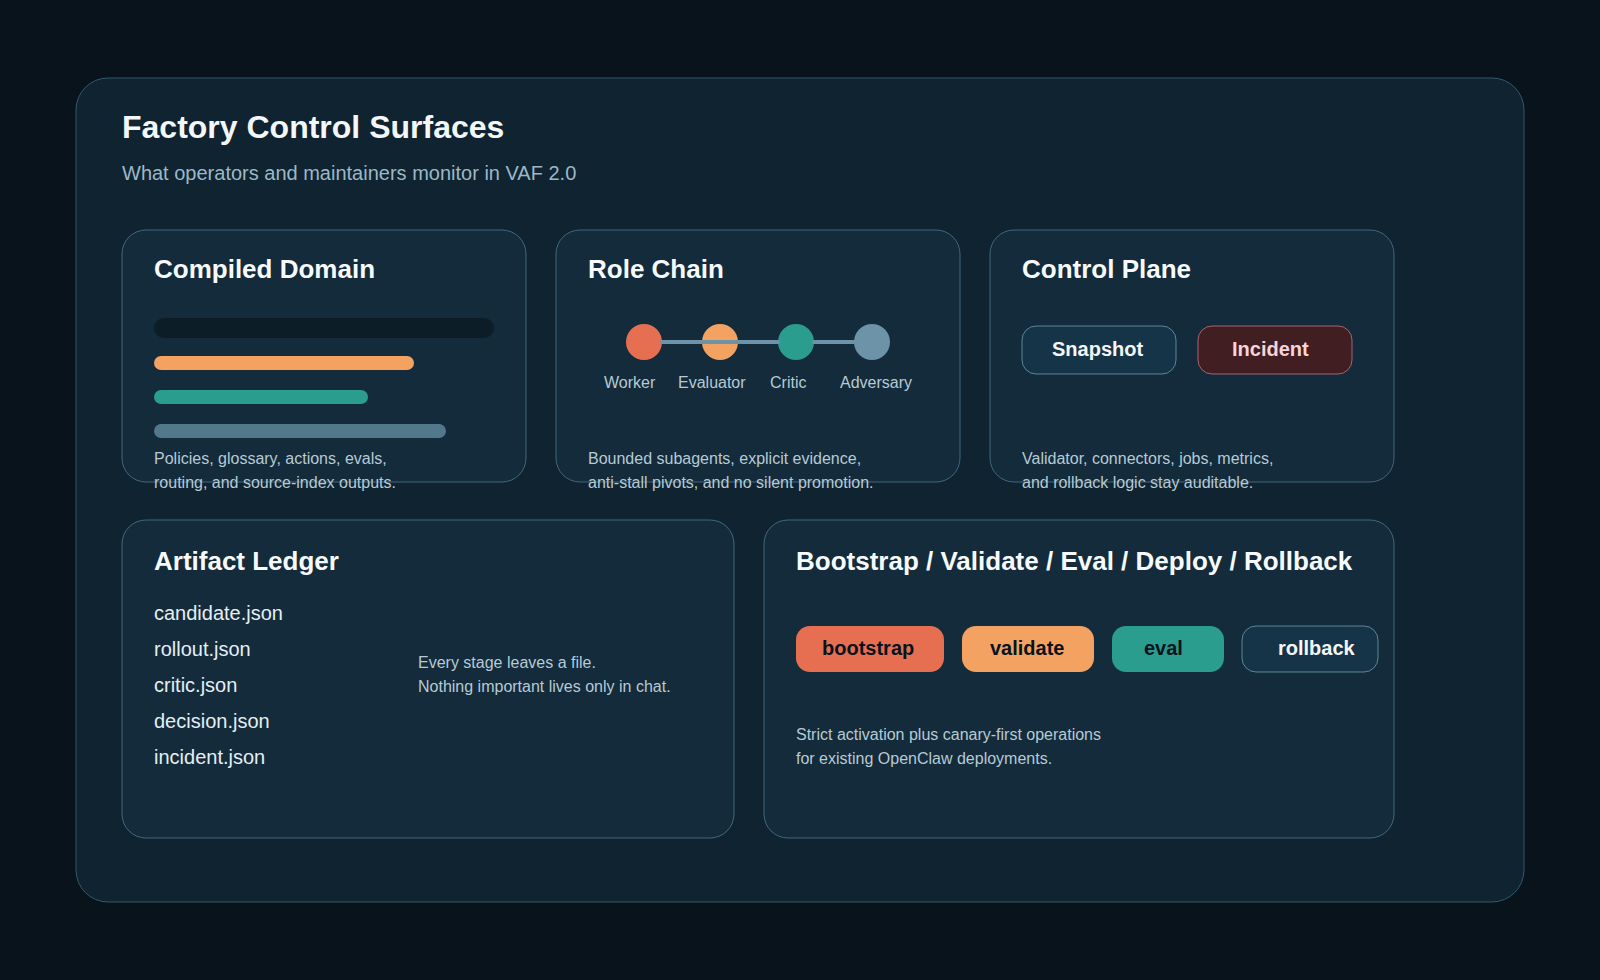This screenshot has height=980, width=1600.
Task: Click the 'Policies, glossary, actions, evals,' description
Action: (270, 458)
